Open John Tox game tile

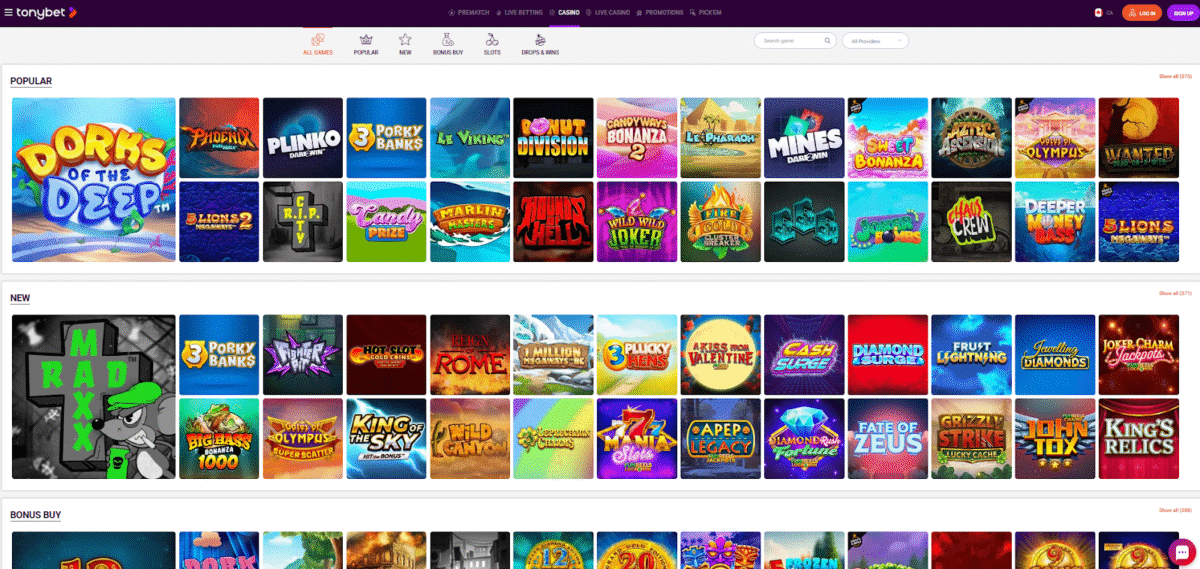1055,439
